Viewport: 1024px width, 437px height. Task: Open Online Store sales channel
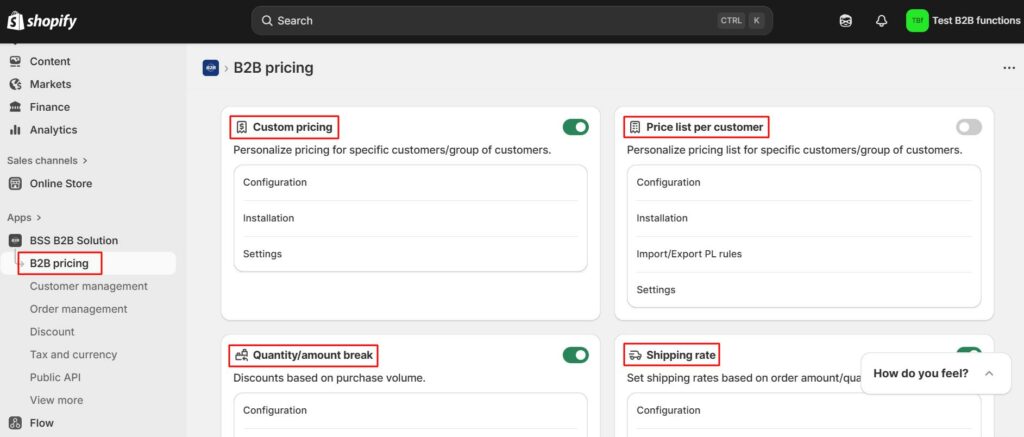click(x=61, y=184)
